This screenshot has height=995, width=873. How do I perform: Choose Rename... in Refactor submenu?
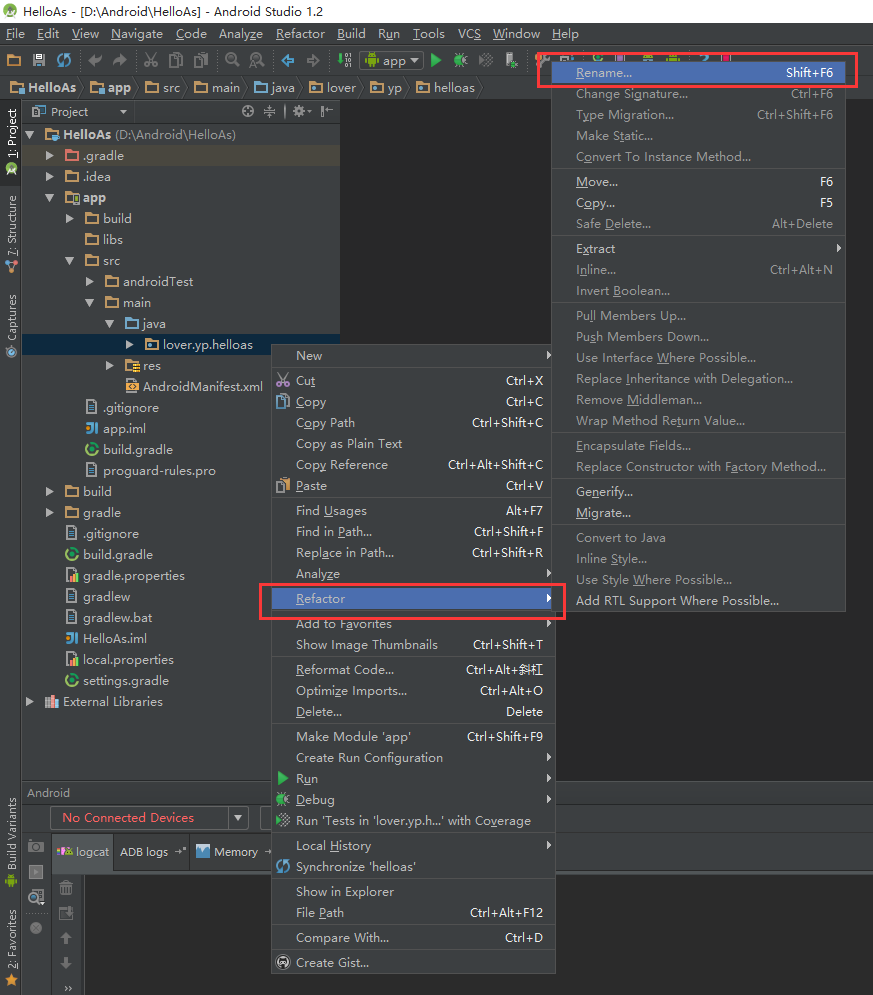(698, 73)
